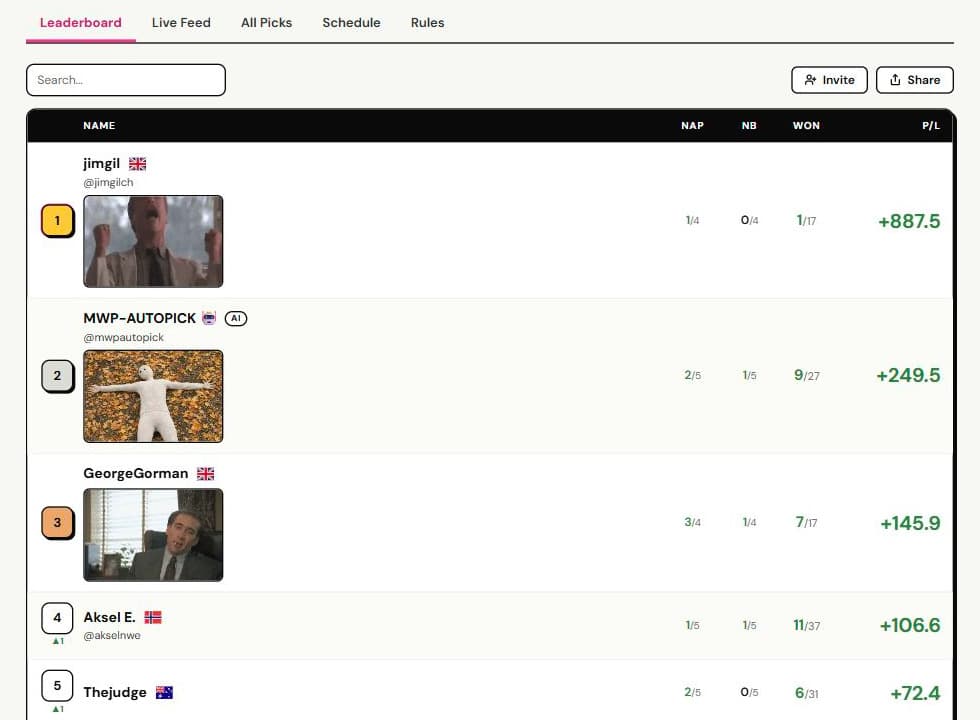Focus the Search input field
Screen dimensions: 980x720
pyautogui.click(x=126, y=80)
